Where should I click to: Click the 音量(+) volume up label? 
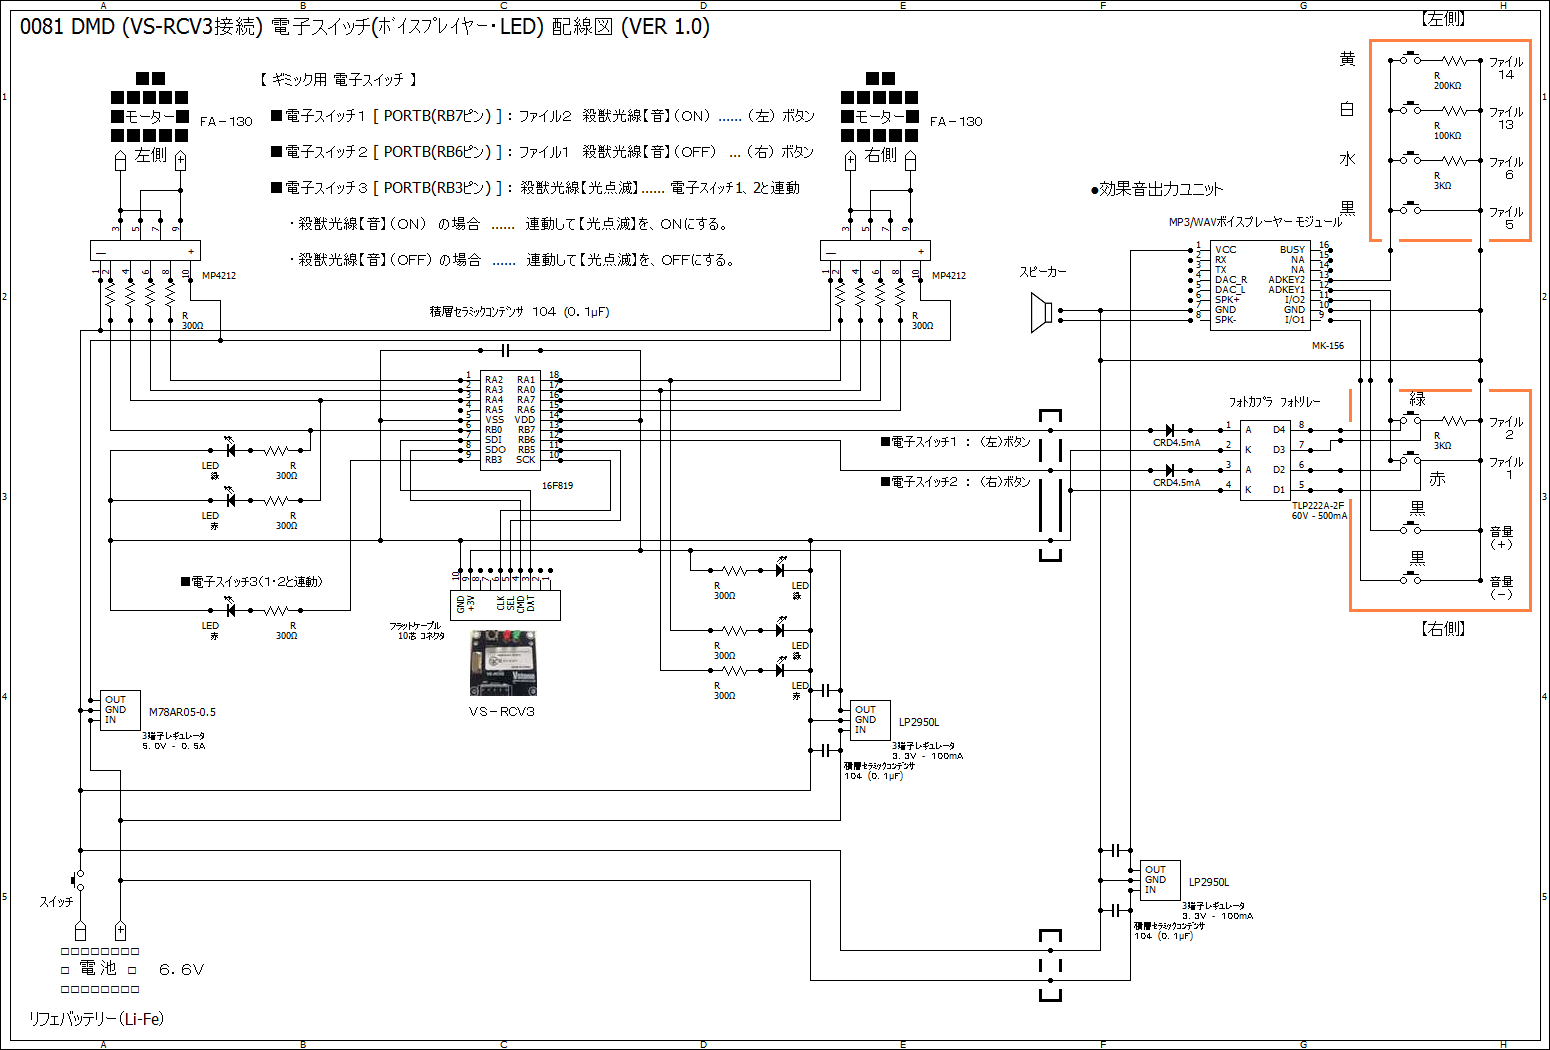tap(1501, 538)
